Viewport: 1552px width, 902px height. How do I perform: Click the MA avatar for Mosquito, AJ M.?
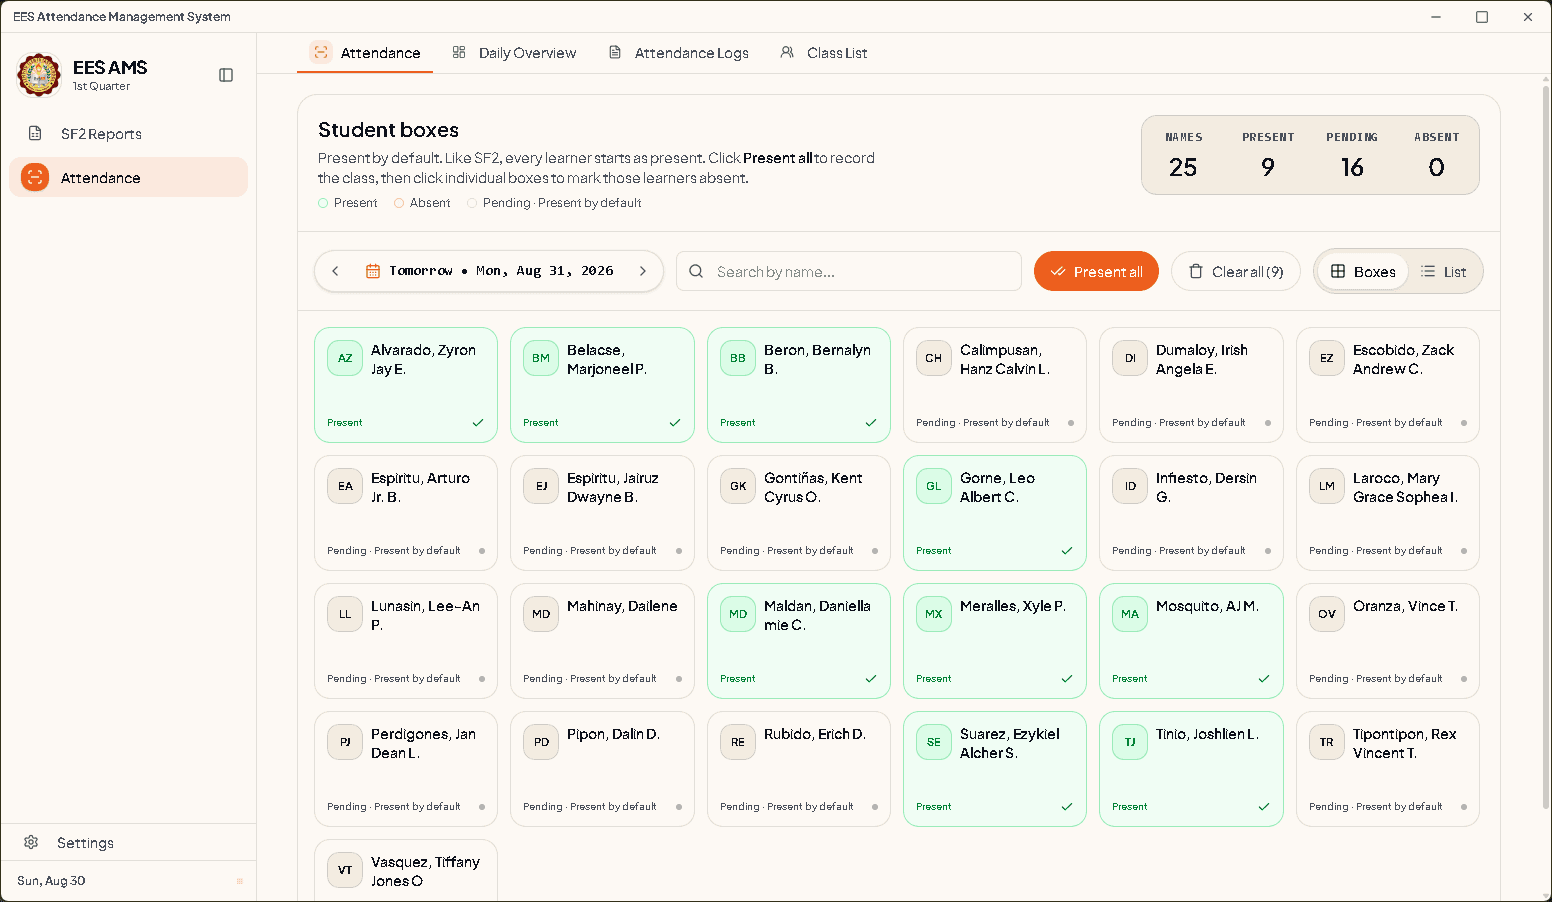point(1130,614)
